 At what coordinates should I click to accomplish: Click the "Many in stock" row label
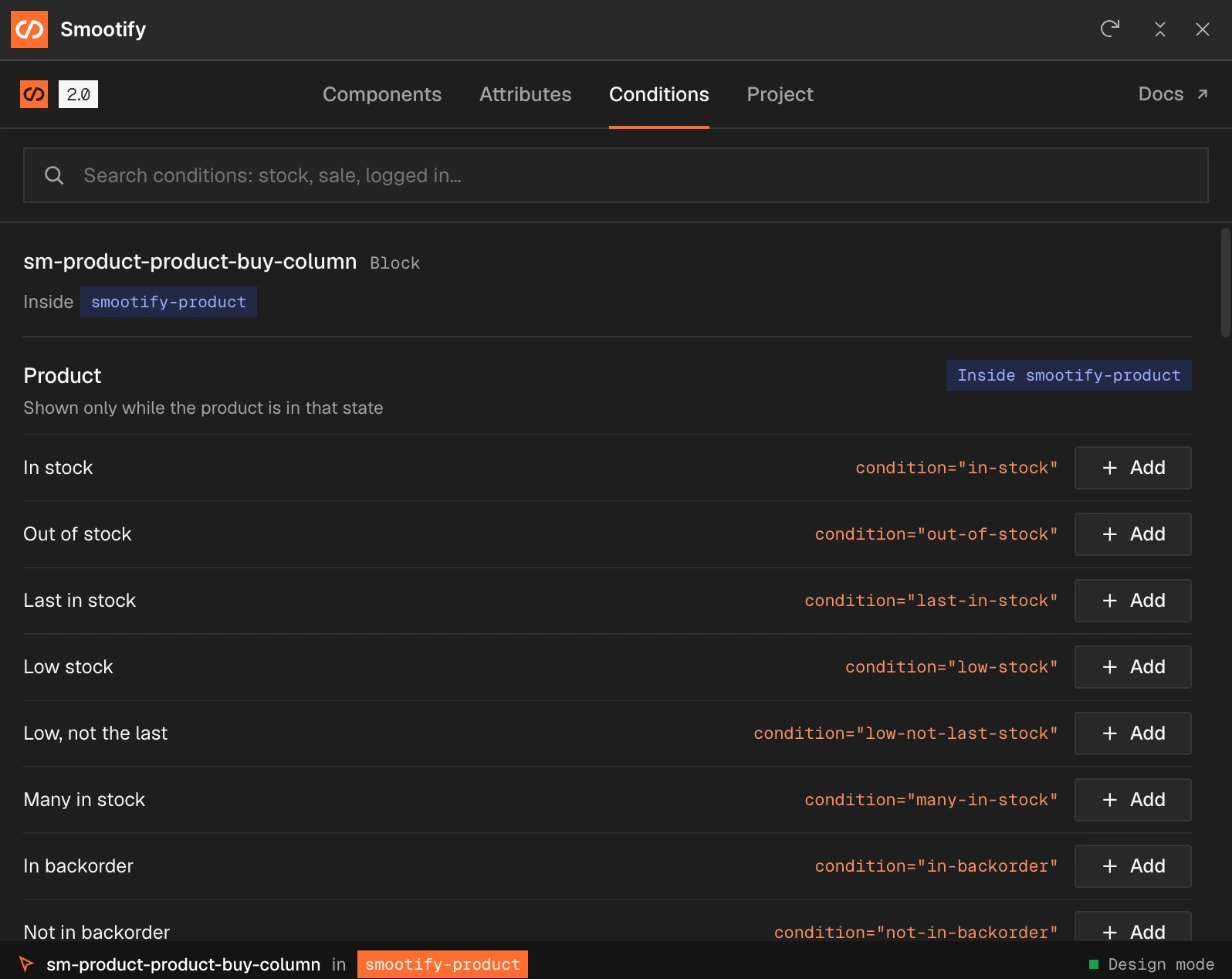pos(84,799)
